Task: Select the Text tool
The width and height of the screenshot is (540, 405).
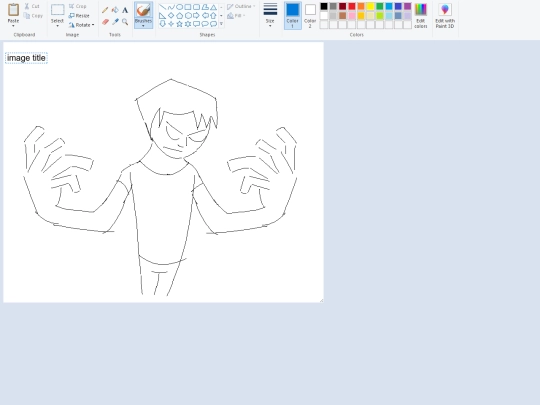Action: coord(125,10)
